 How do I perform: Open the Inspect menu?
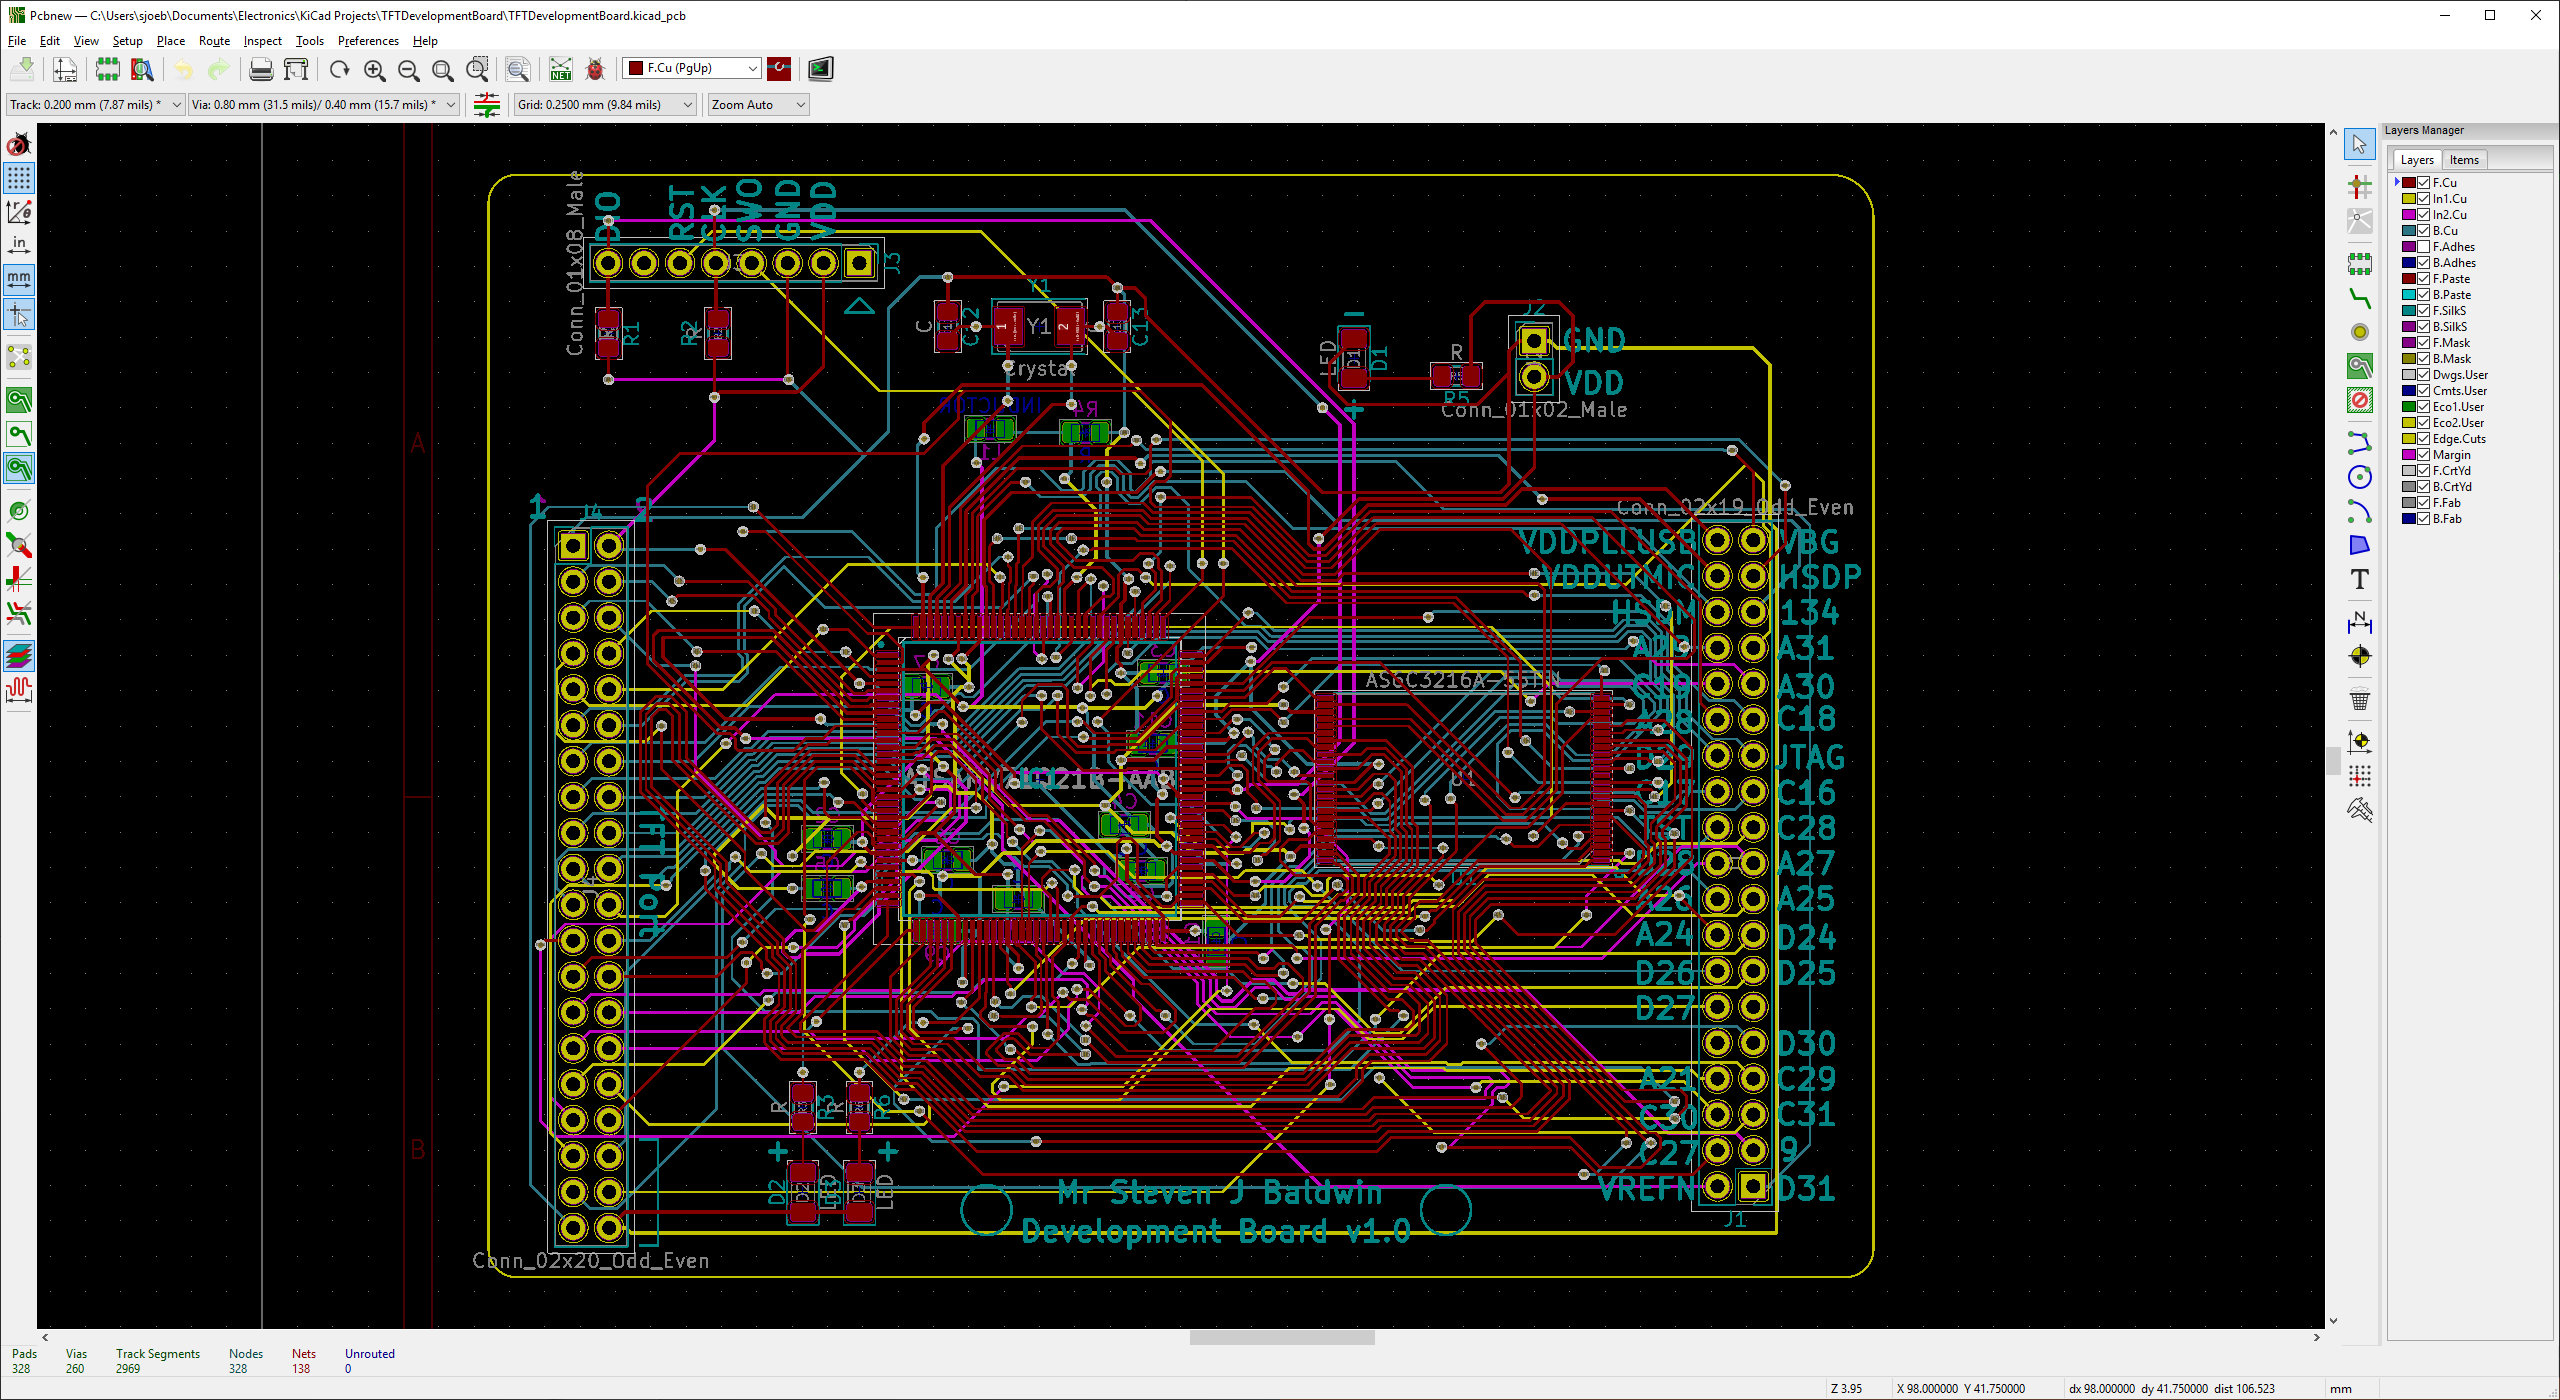[x=262, y=41]
